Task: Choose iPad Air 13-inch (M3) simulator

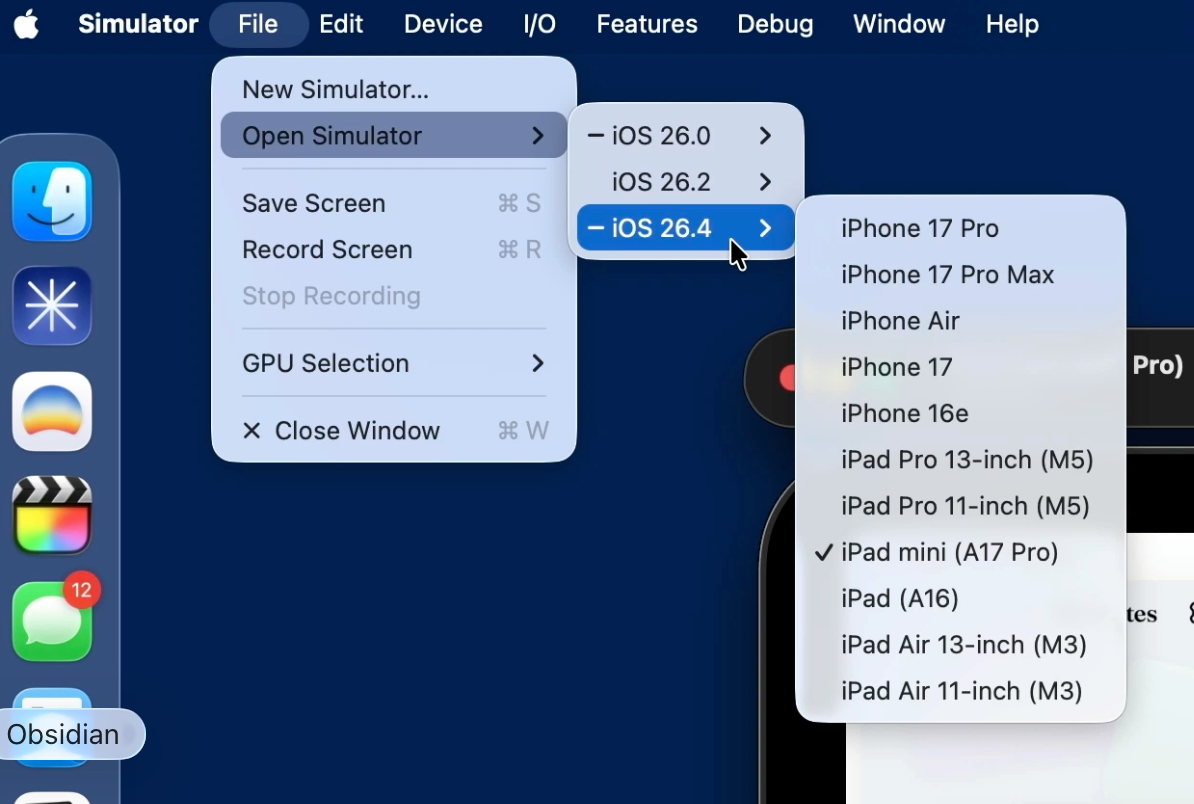Action: coord(963,645)
